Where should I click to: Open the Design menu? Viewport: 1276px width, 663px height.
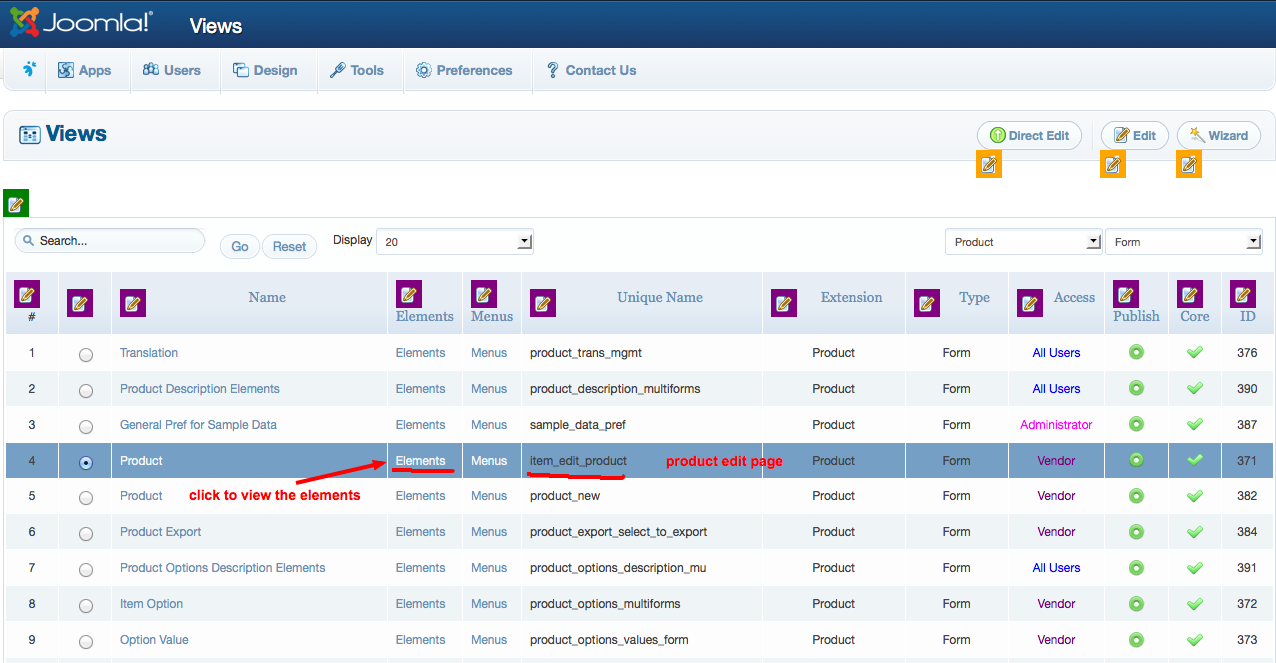[265, 70]
